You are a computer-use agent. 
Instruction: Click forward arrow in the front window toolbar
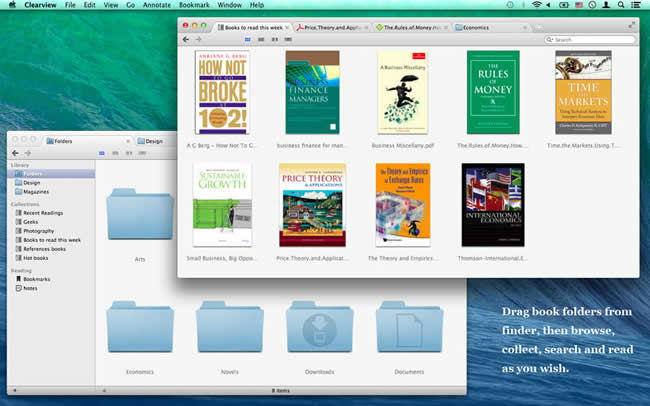pos(198,39)
